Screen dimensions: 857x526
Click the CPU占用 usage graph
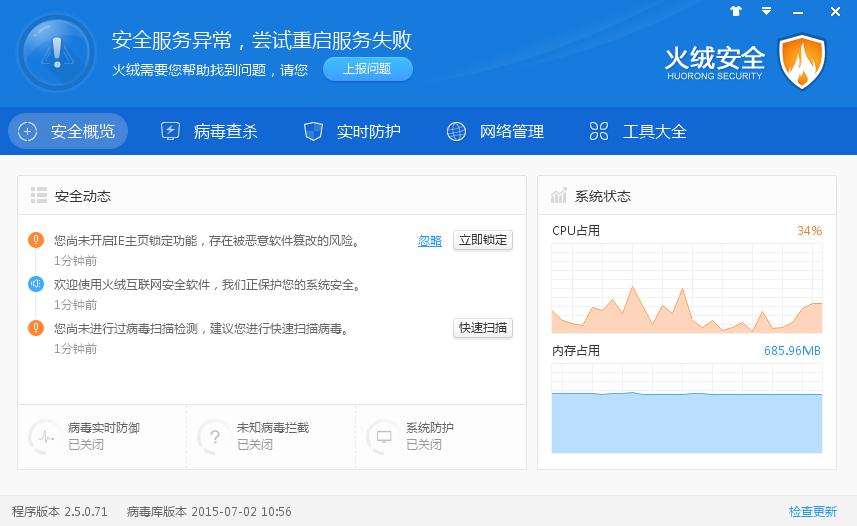(686, 290)
